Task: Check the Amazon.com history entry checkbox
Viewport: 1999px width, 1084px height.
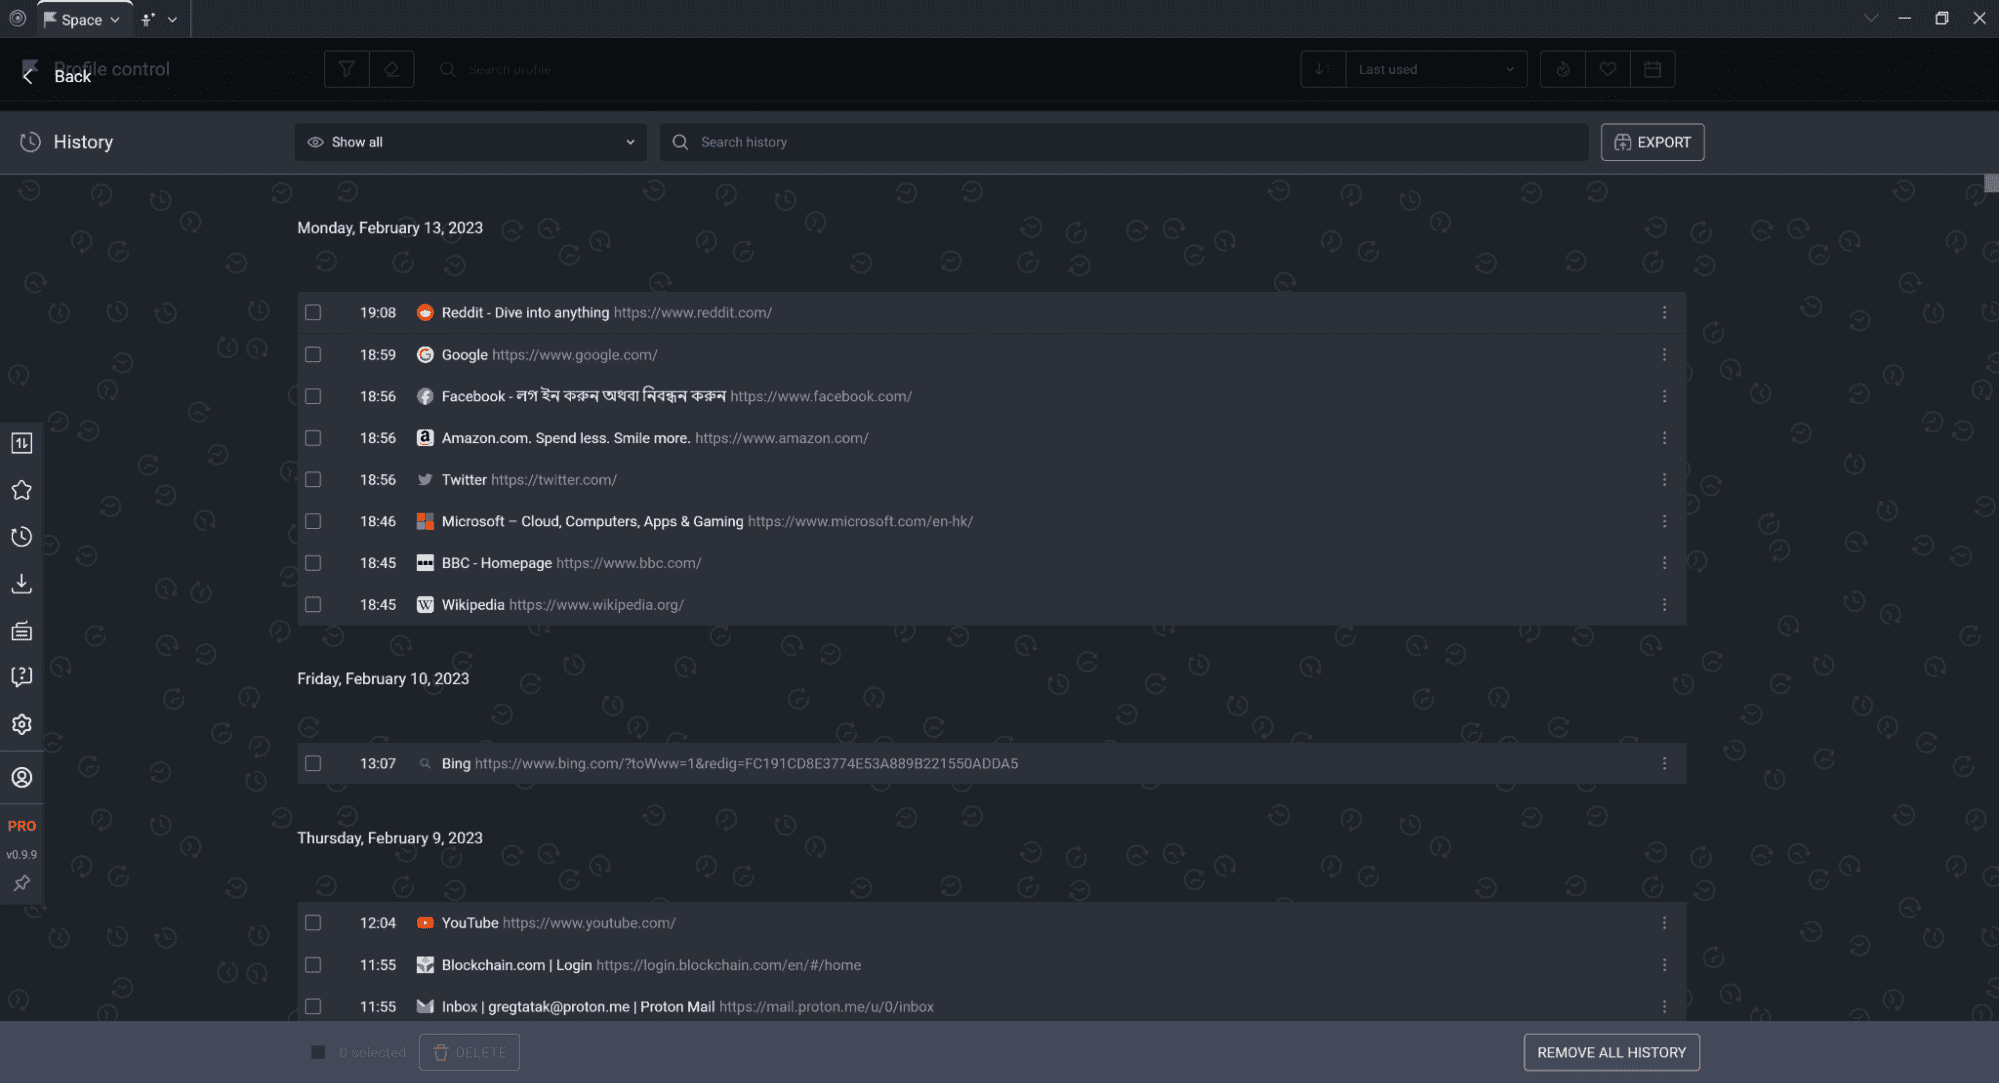Action: pos(313,438)
